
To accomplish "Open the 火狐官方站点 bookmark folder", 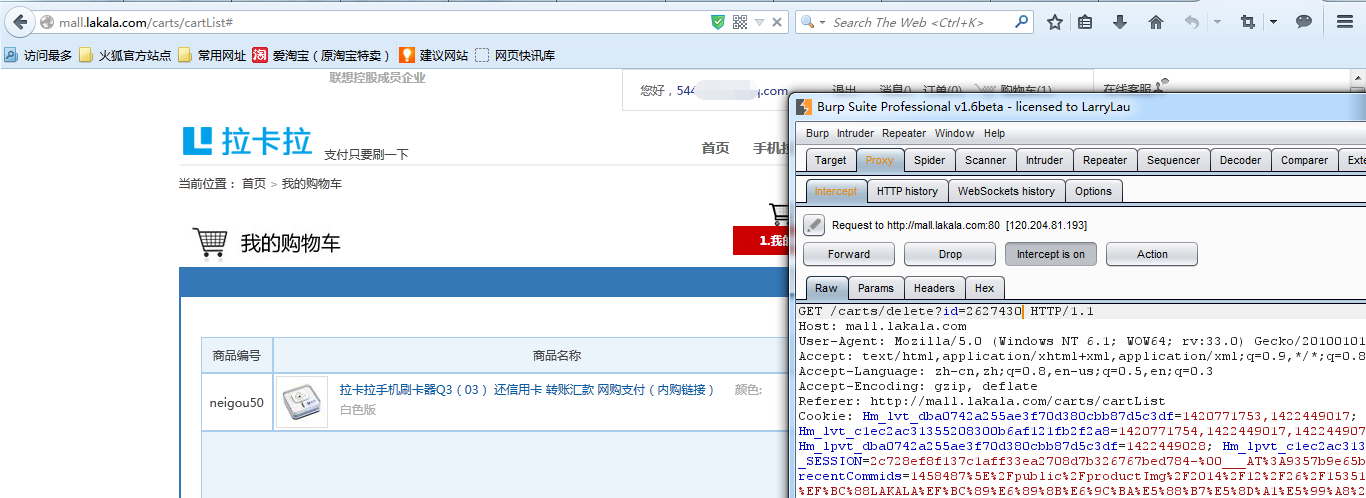I will click(125, 56).
